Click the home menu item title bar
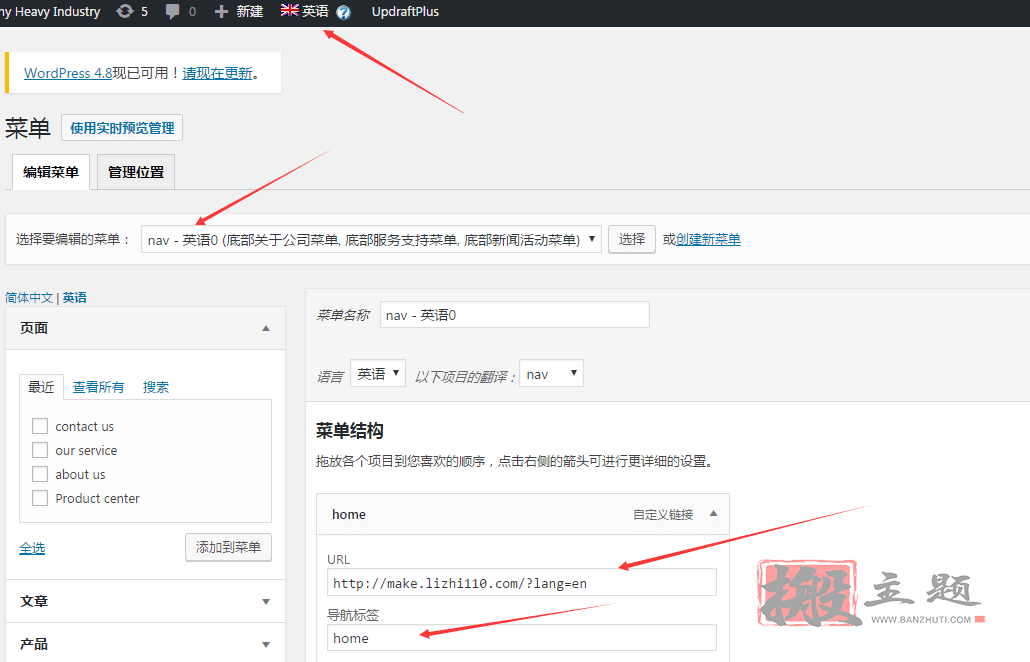1030x662 pixels. (x=523, y=514)
